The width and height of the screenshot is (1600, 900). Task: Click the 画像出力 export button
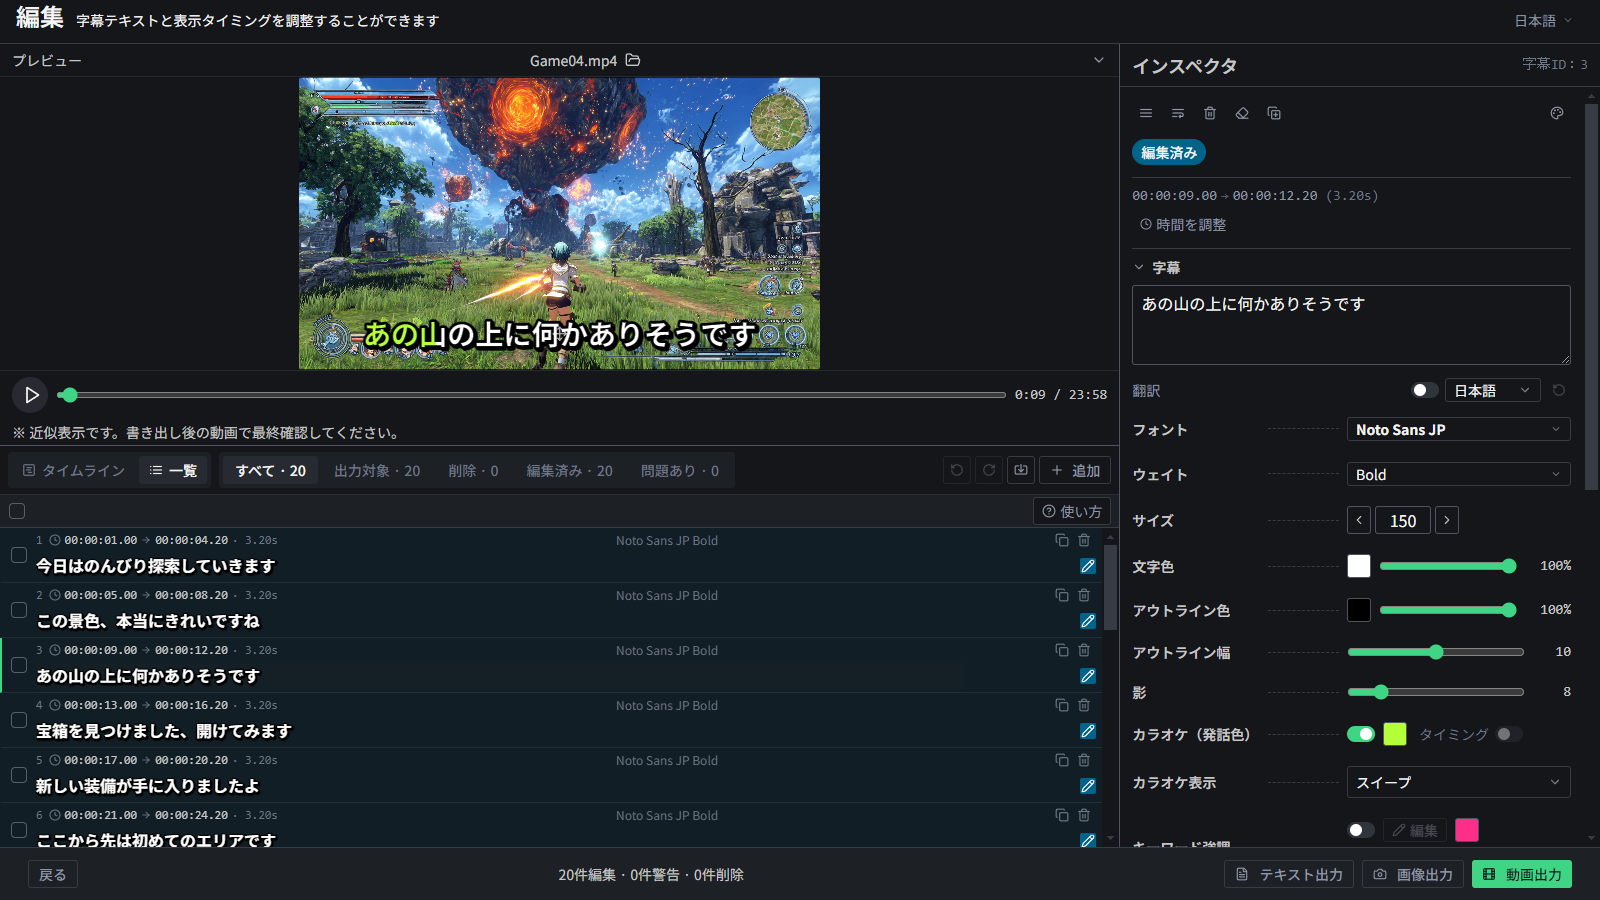(1413, 874)
